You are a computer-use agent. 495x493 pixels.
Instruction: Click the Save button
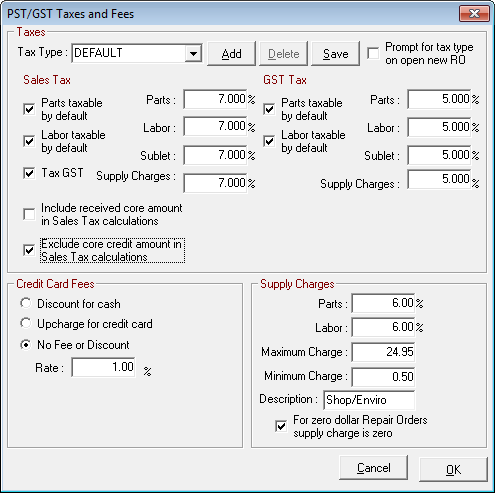pos(335,54)
